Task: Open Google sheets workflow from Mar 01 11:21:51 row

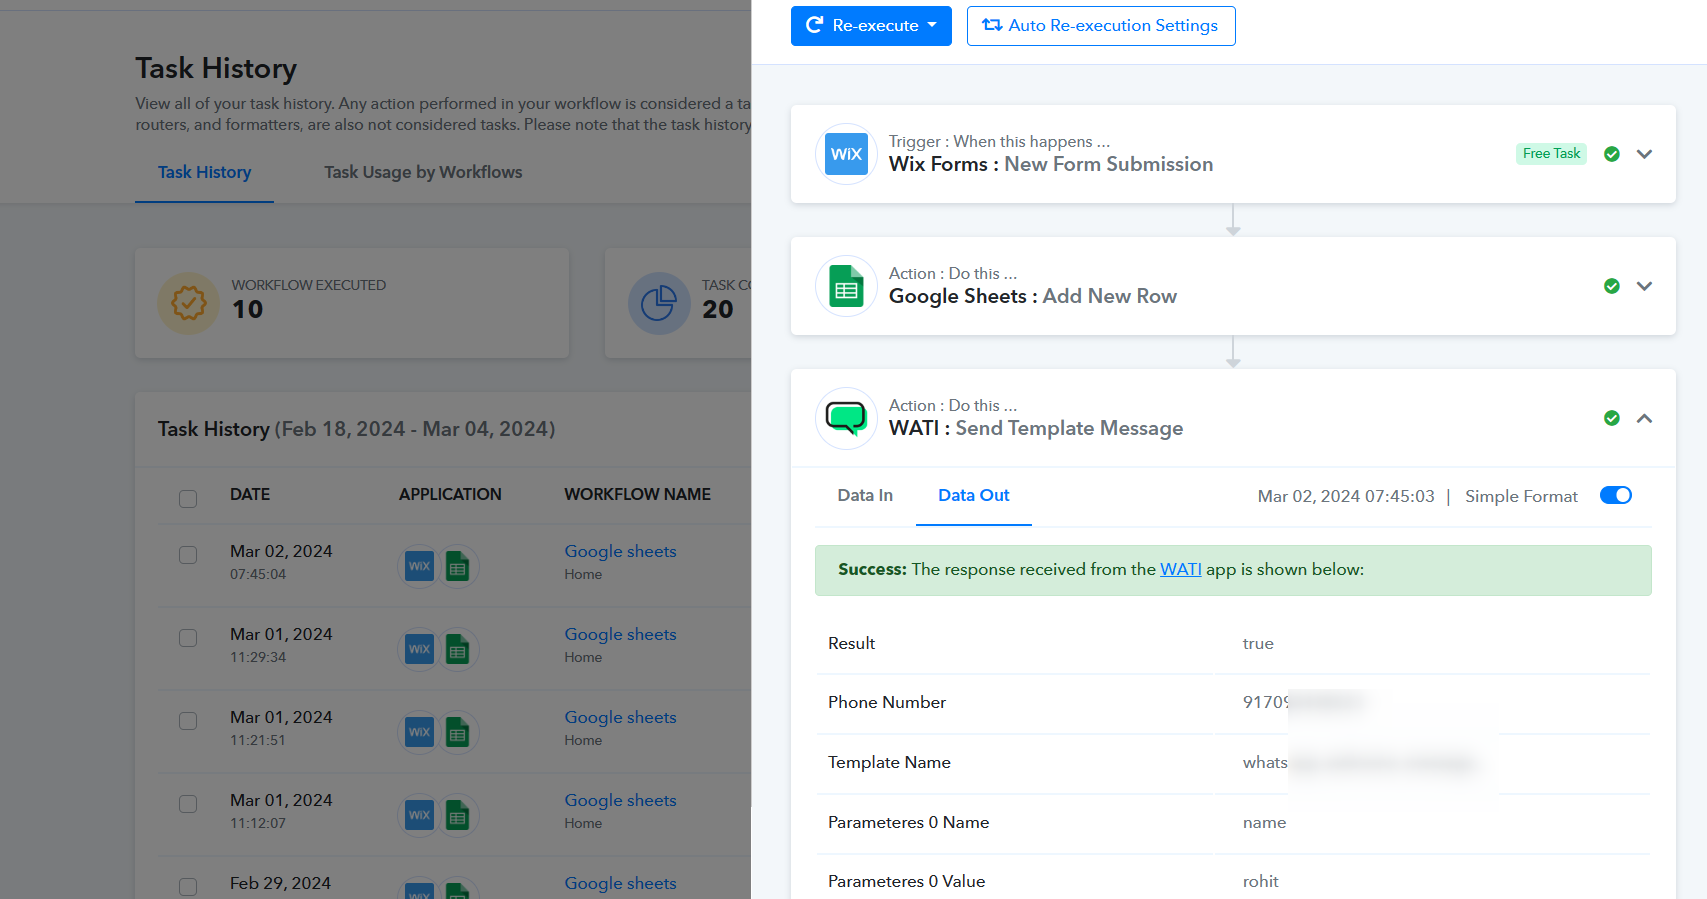Action: (620, 717)
